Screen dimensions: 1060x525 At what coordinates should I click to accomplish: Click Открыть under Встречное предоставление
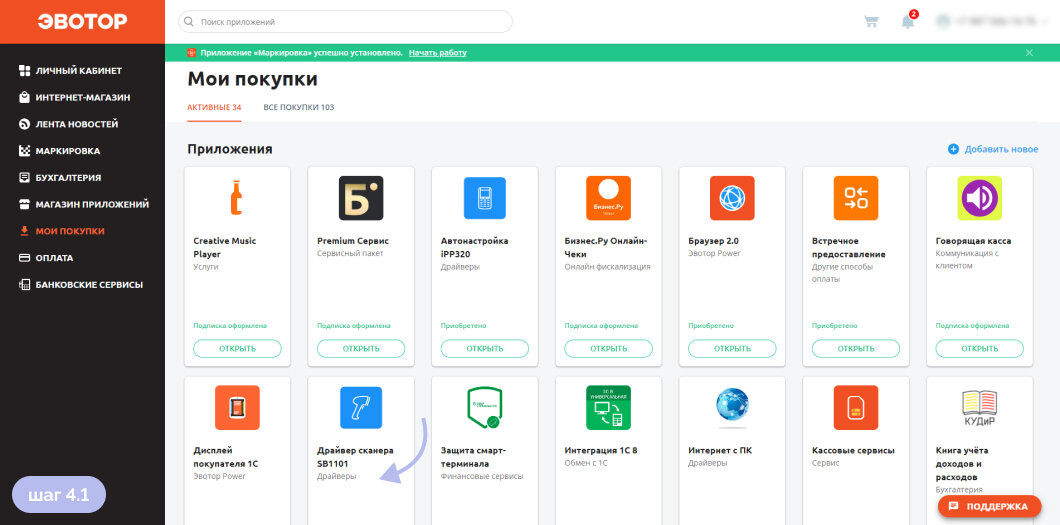[x=856, y=349]
